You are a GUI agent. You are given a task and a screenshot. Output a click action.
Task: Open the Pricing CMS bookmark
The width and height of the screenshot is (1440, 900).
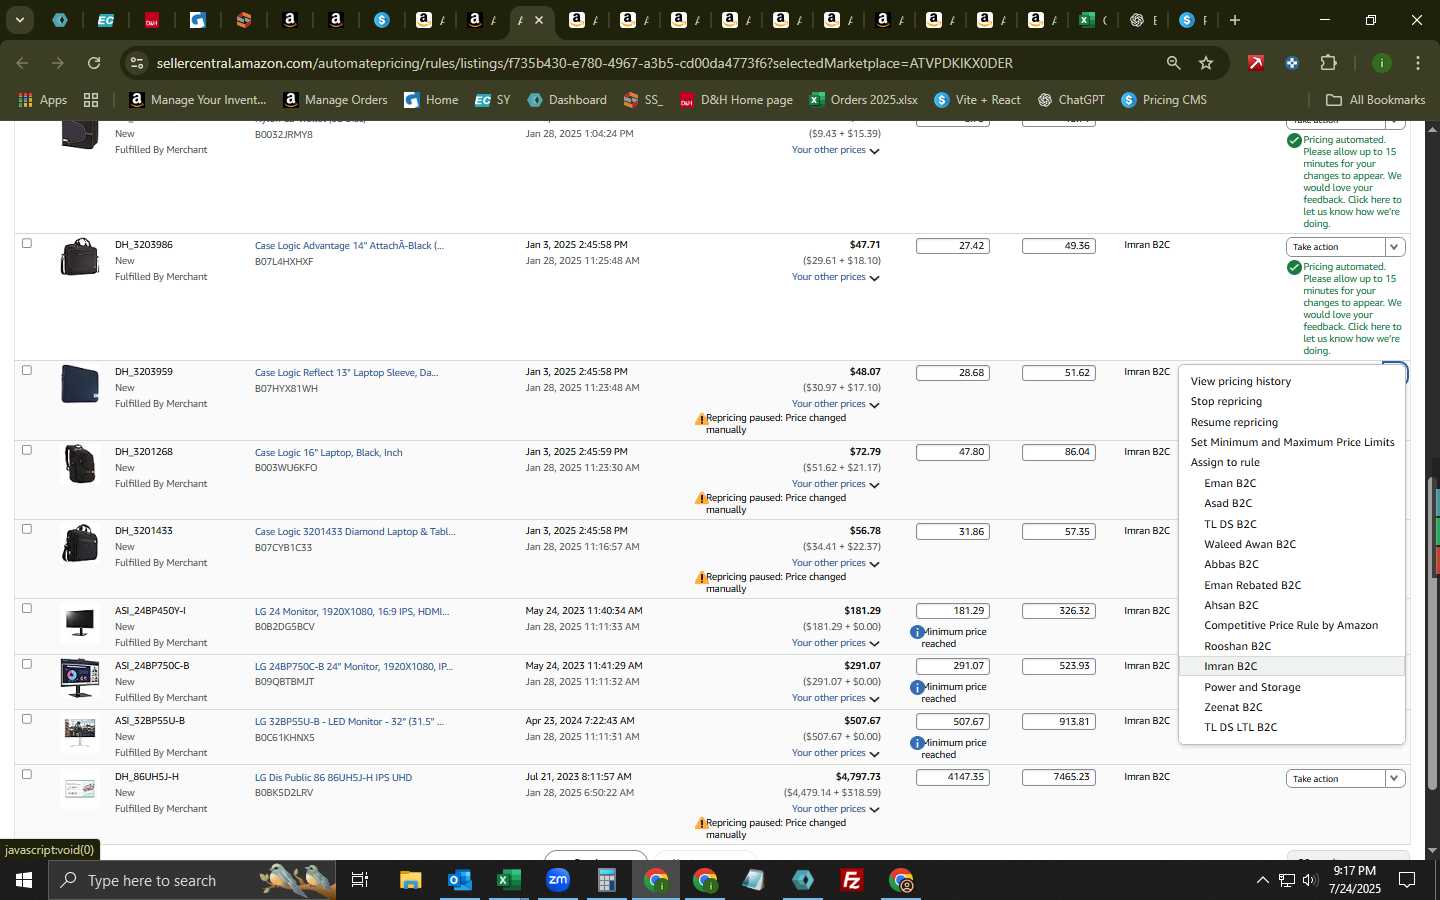point(1164,100)
